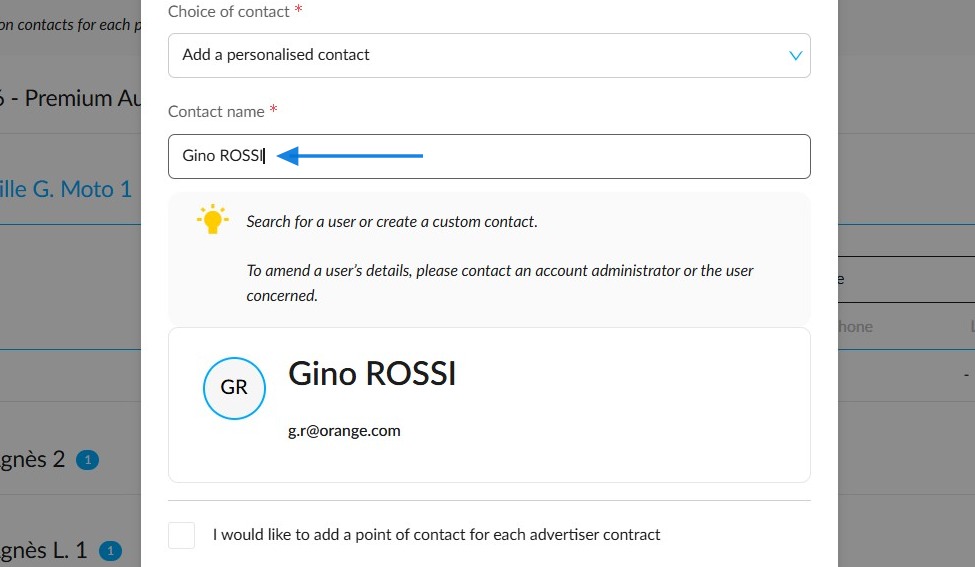Viewport: 975px width, 567px height.
Task: Click the Premium Au heading in background
Action: (70, 98)
